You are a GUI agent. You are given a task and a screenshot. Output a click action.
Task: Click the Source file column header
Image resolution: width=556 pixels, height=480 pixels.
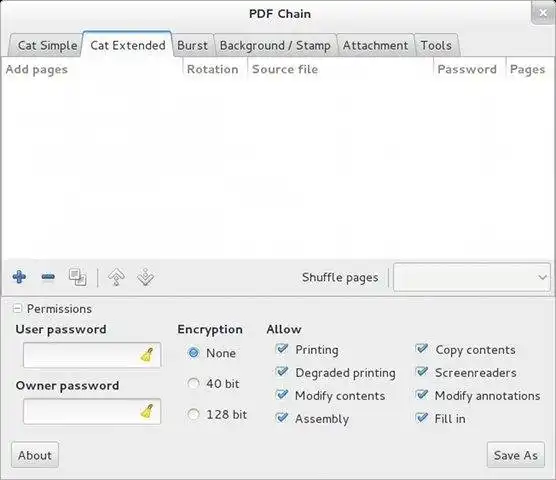click(340, 69)
